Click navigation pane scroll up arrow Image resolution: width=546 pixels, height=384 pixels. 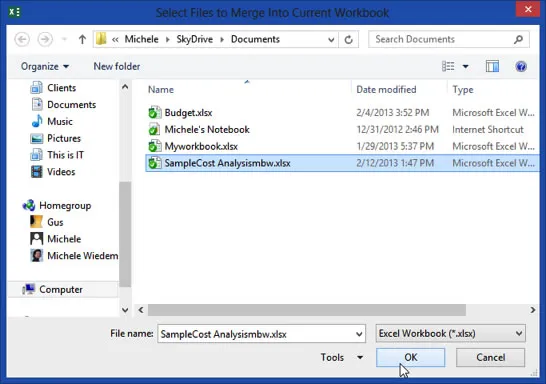(x=125, y=87)
